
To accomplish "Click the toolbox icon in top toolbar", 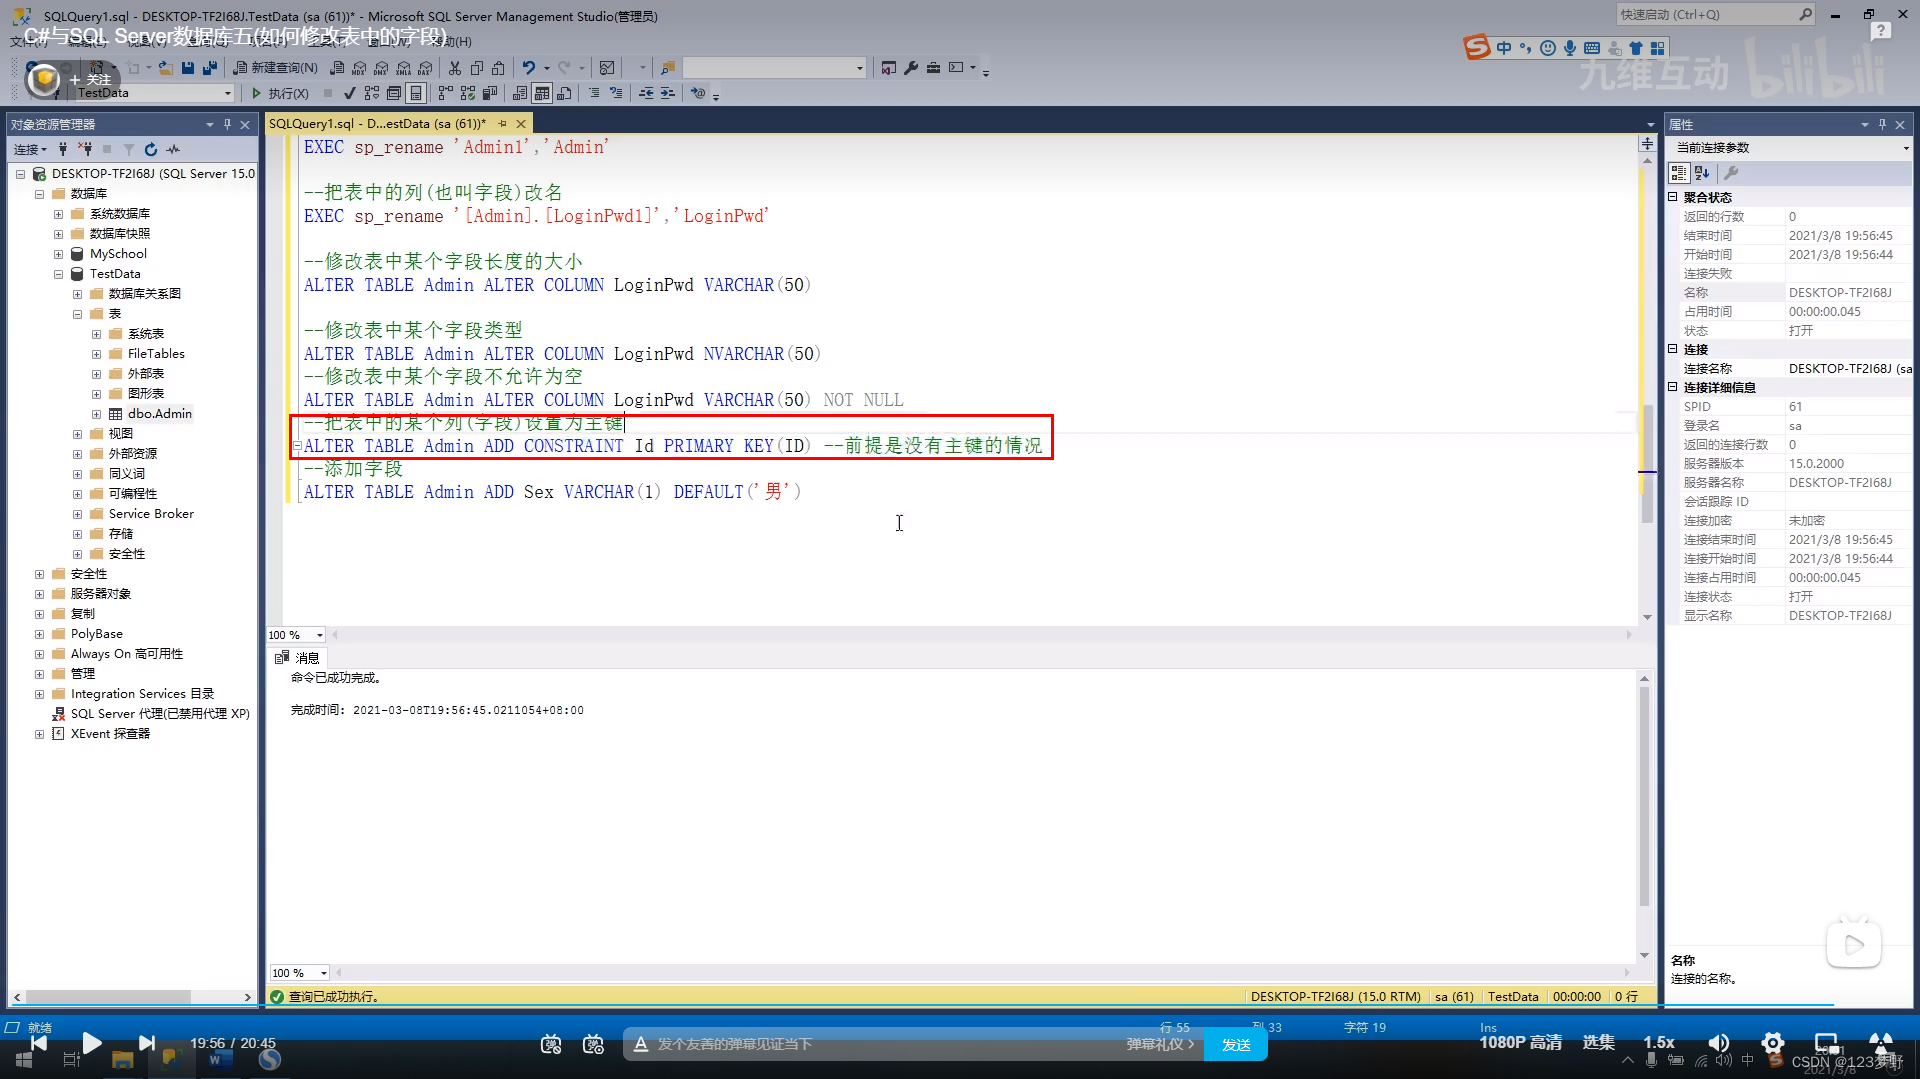I will (x=933, y=68).
